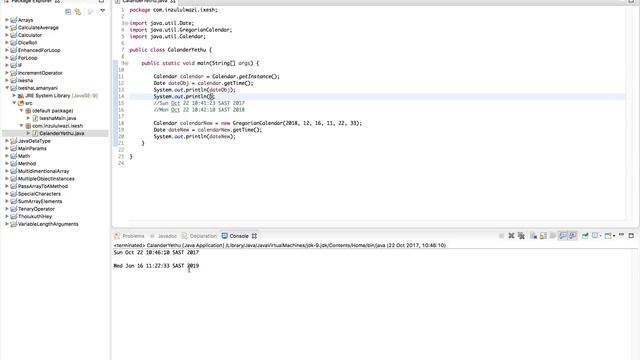Viewport: 640px width, 360px height.
Task: Select the JavaDataType project
Action: [34, 141]
